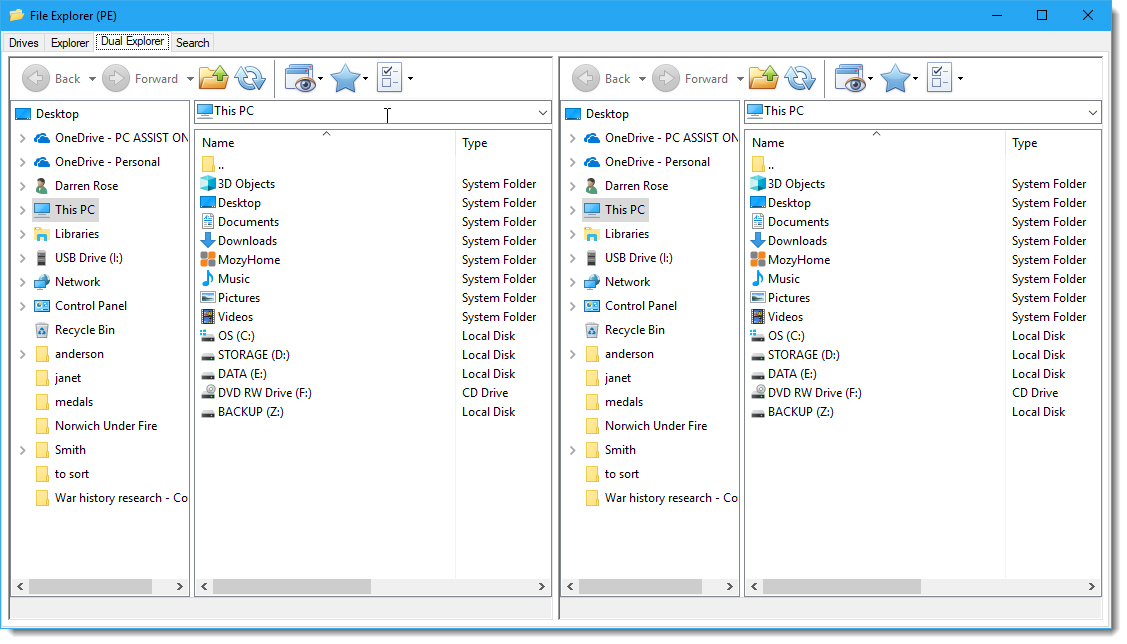
Task: Refresh the right pane file list
Action: (800, 78)
